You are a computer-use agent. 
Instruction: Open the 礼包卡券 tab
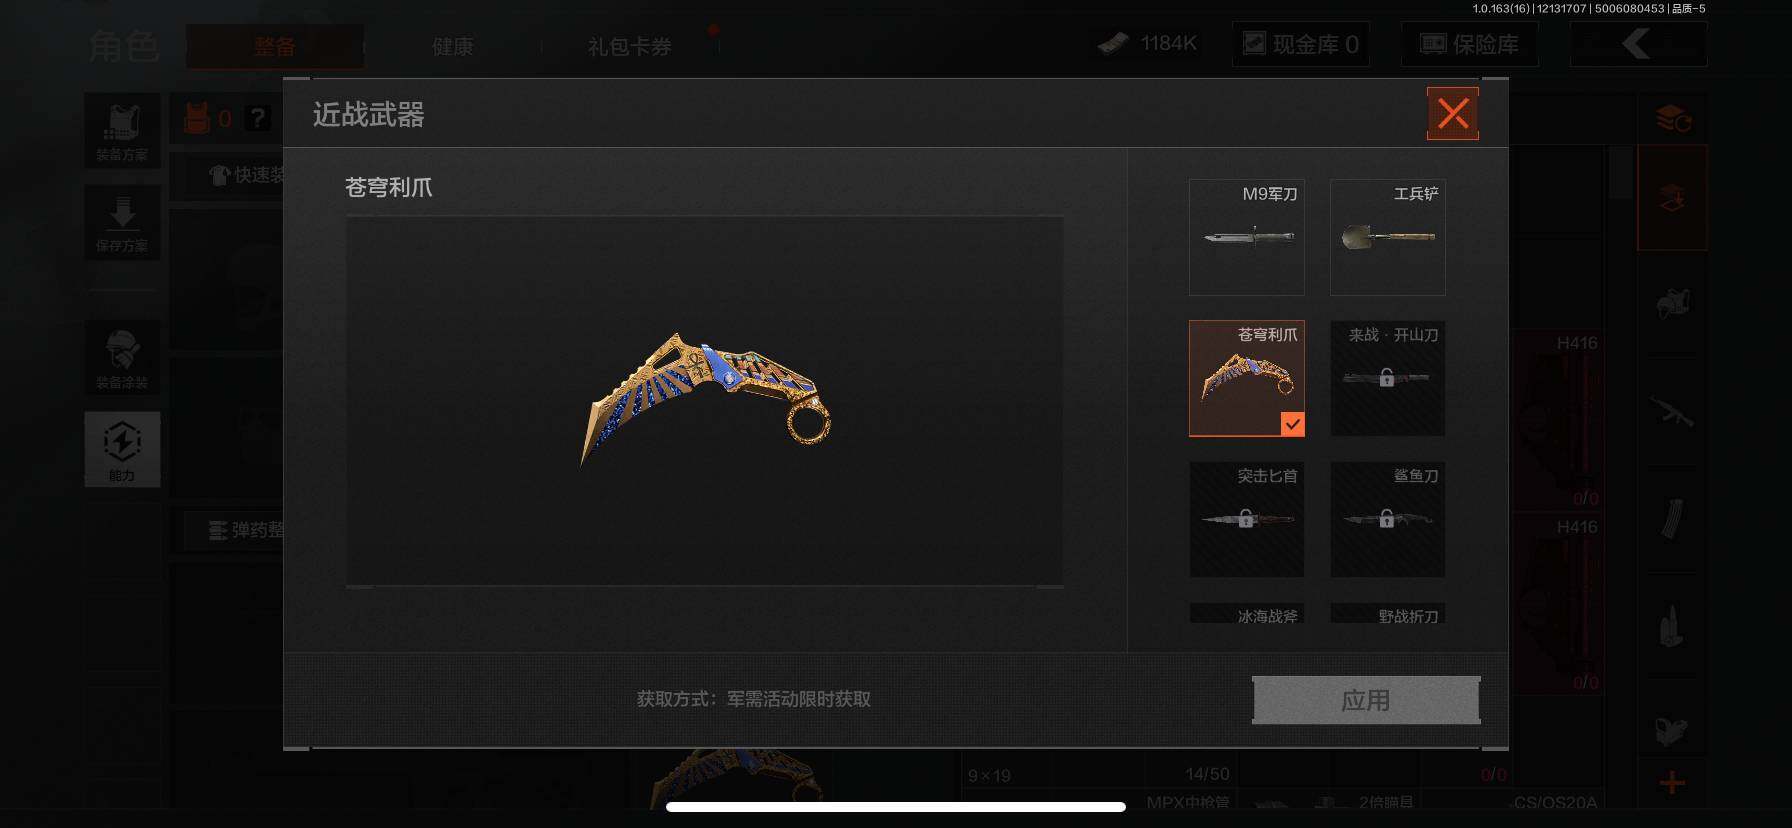tap(630, 46)
